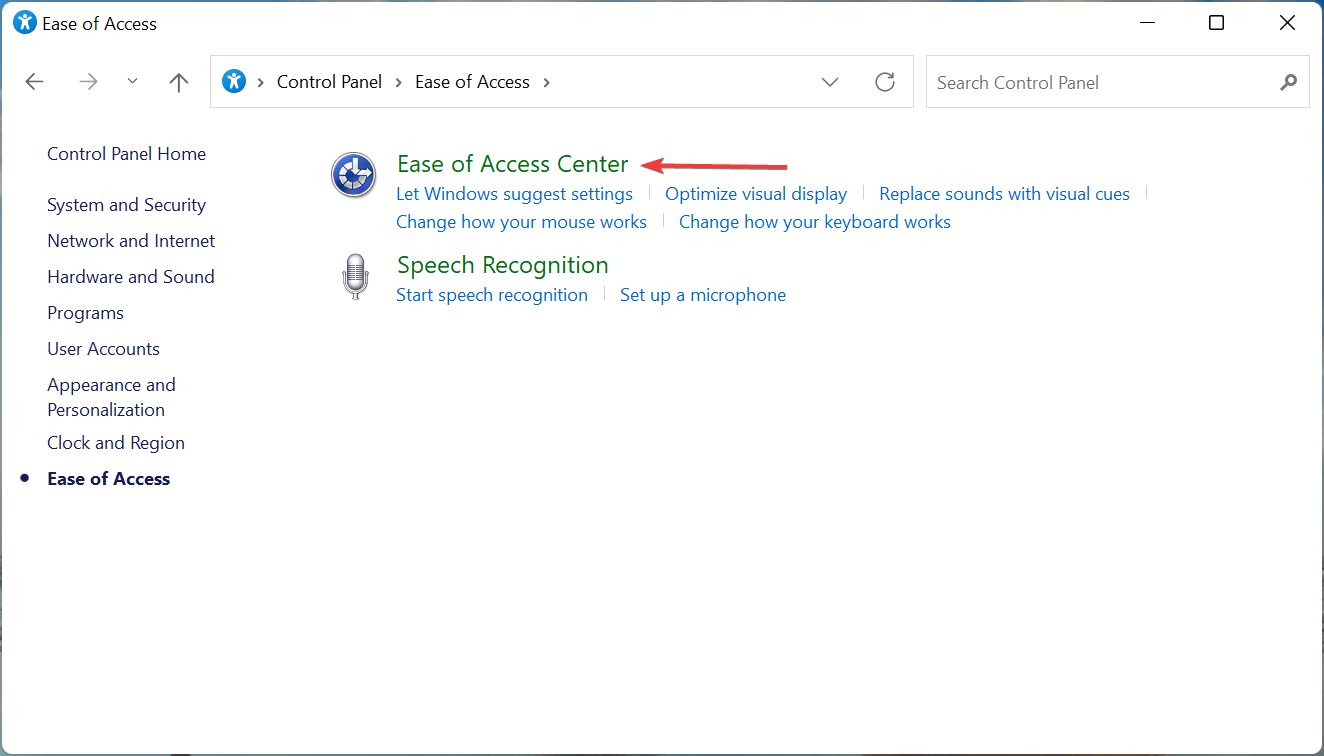The image size is (1324, 756).
Task: Refresh the Control Panel view
Action: pos(885,82)
